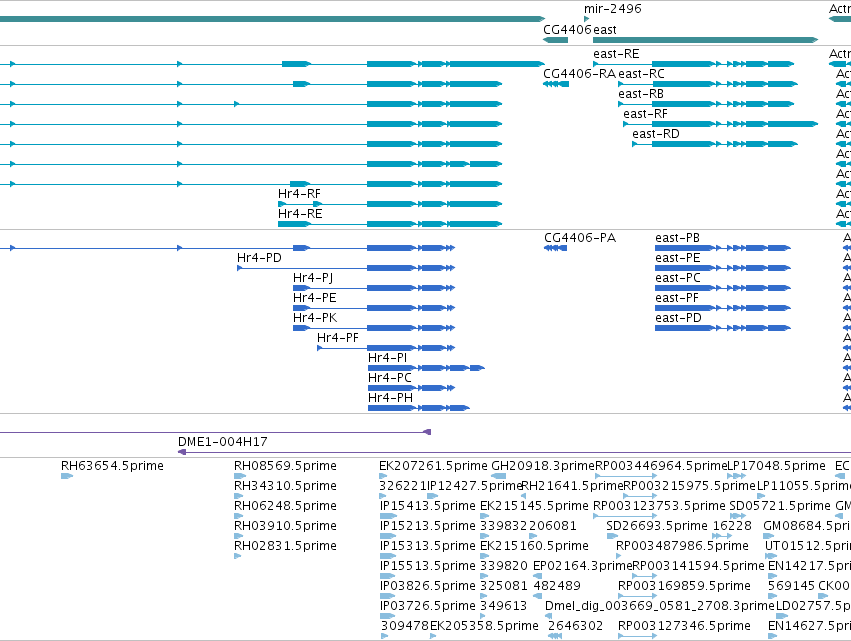Select the east-PF protein label

677,298
